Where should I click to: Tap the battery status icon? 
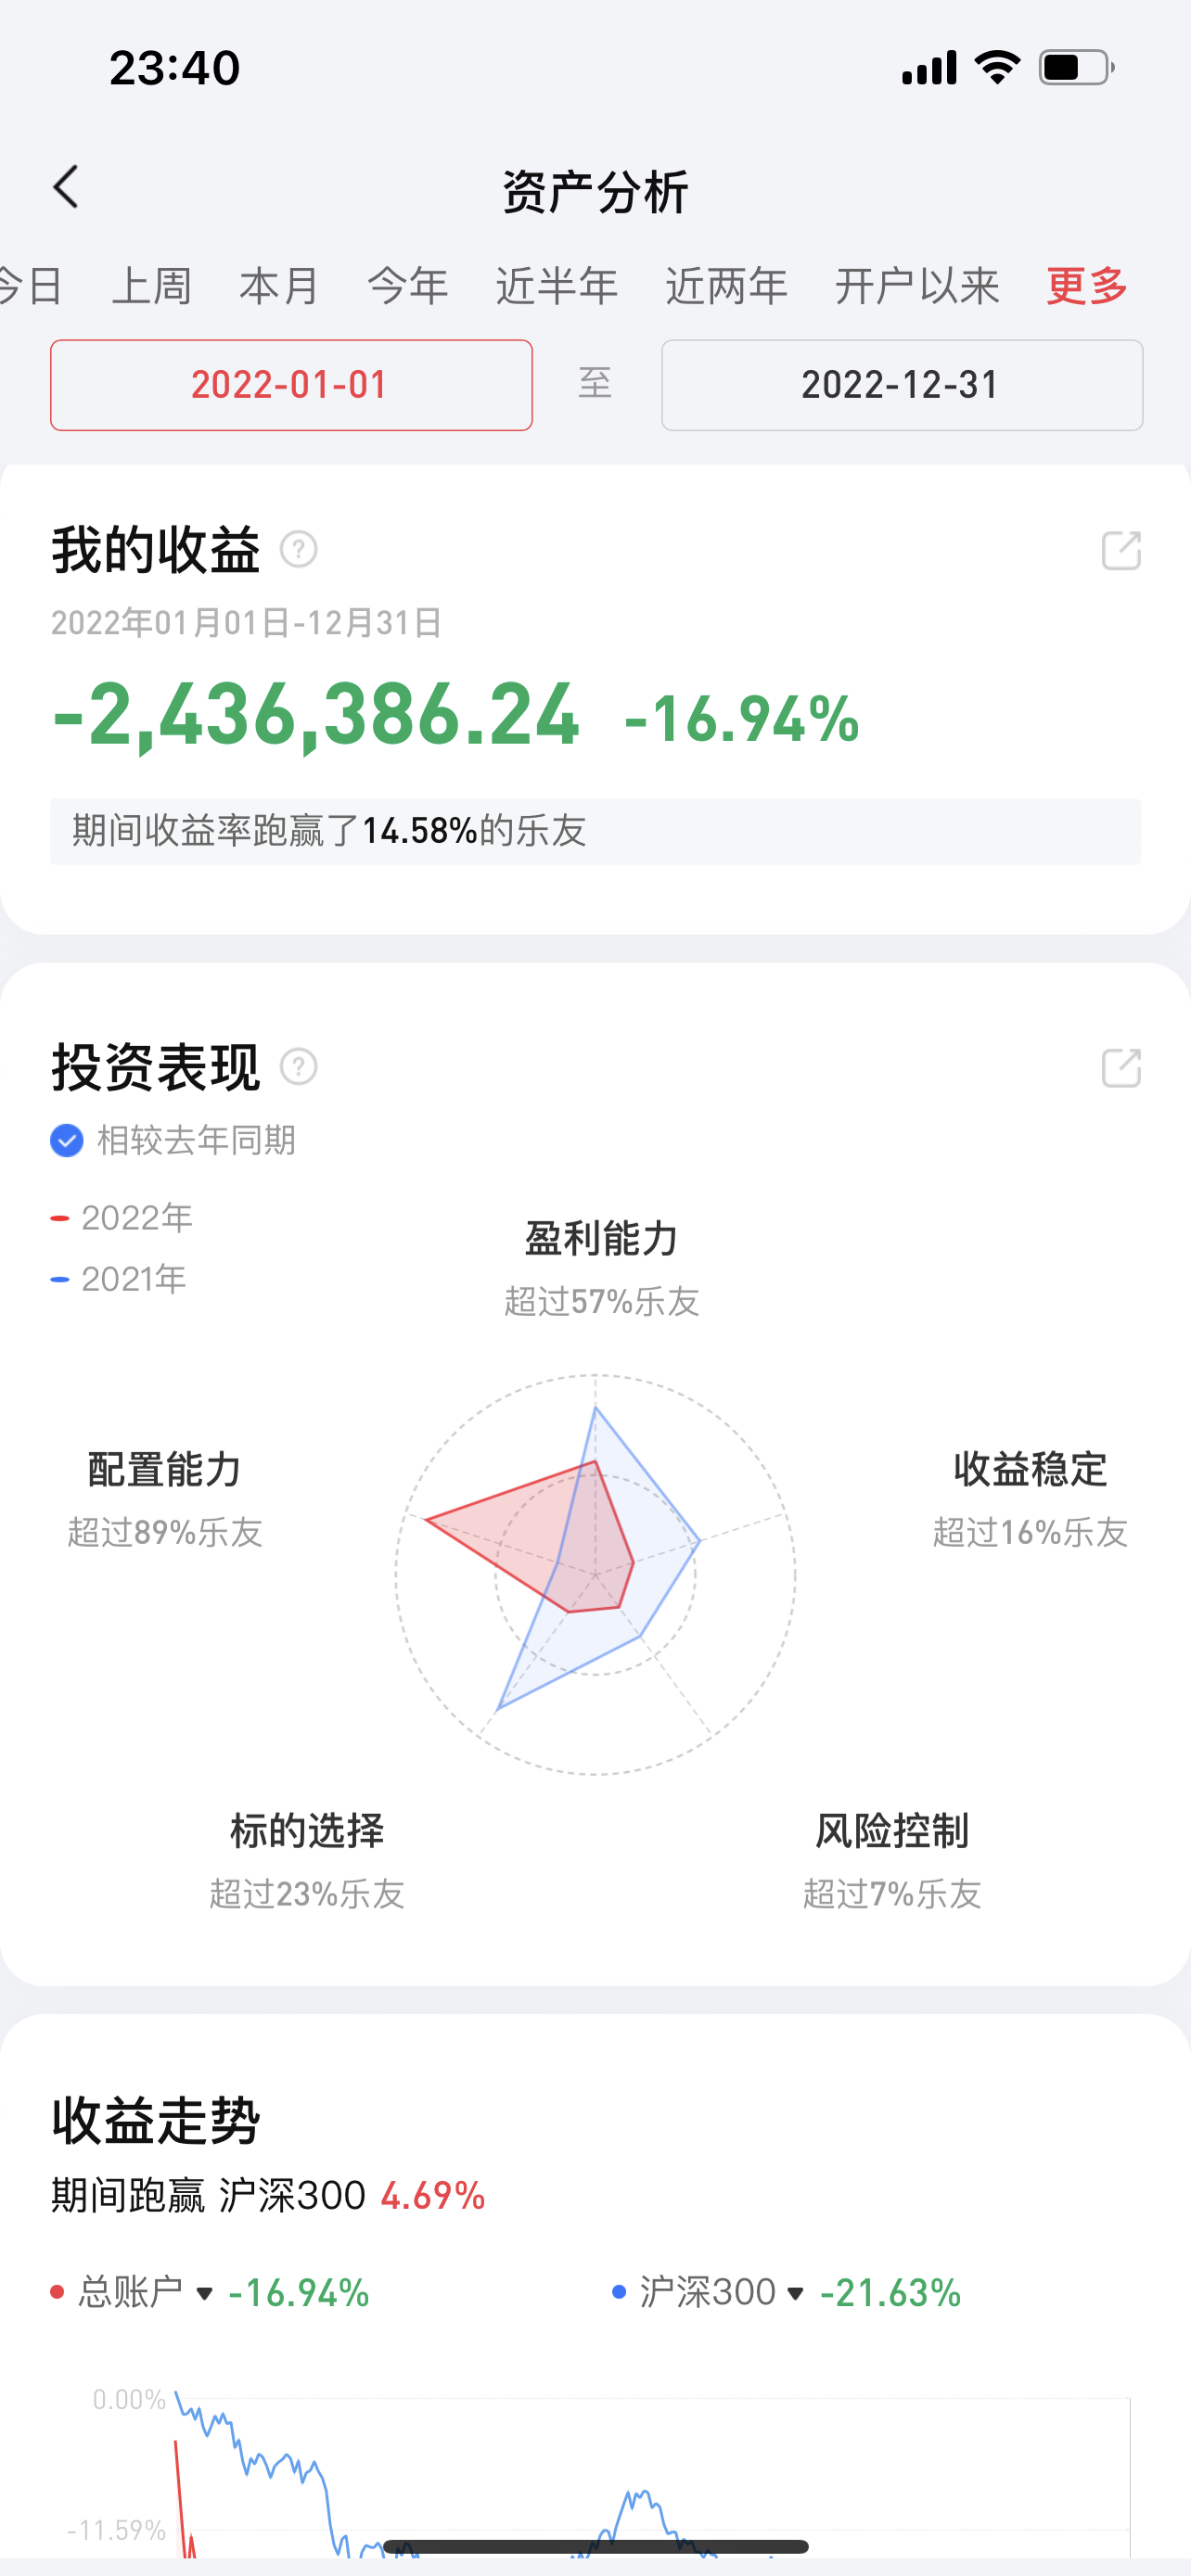click(x=1076, y=68)
